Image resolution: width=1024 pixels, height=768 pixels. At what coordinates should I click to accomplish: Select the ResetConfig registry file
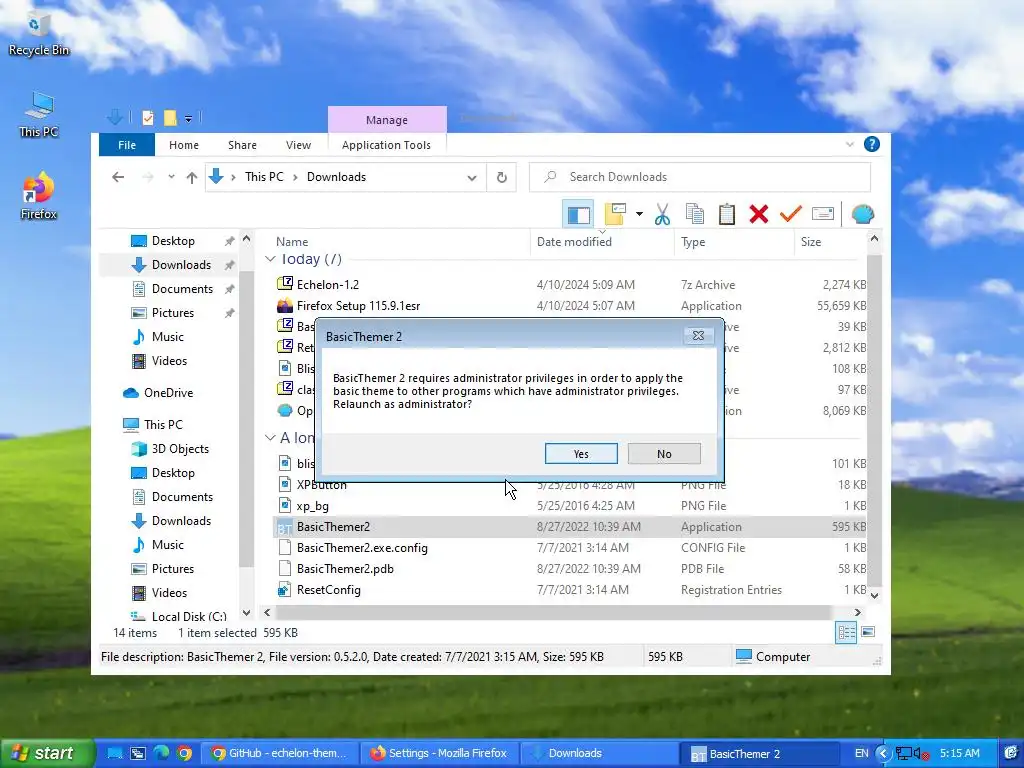coord(571,590)
